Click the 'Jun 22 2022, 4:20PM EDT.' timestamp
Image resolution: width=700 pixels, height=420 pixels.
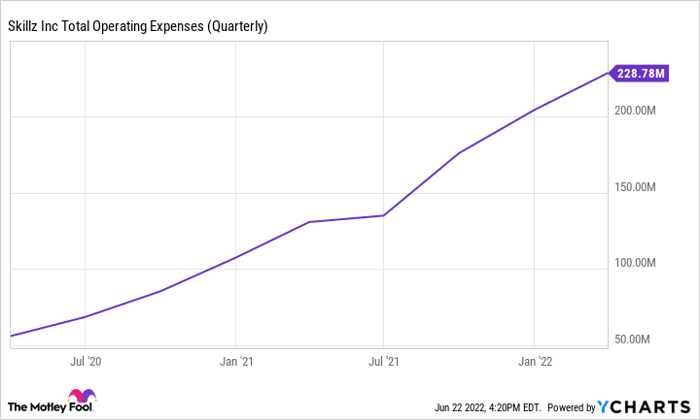click(x=488, y=408)
